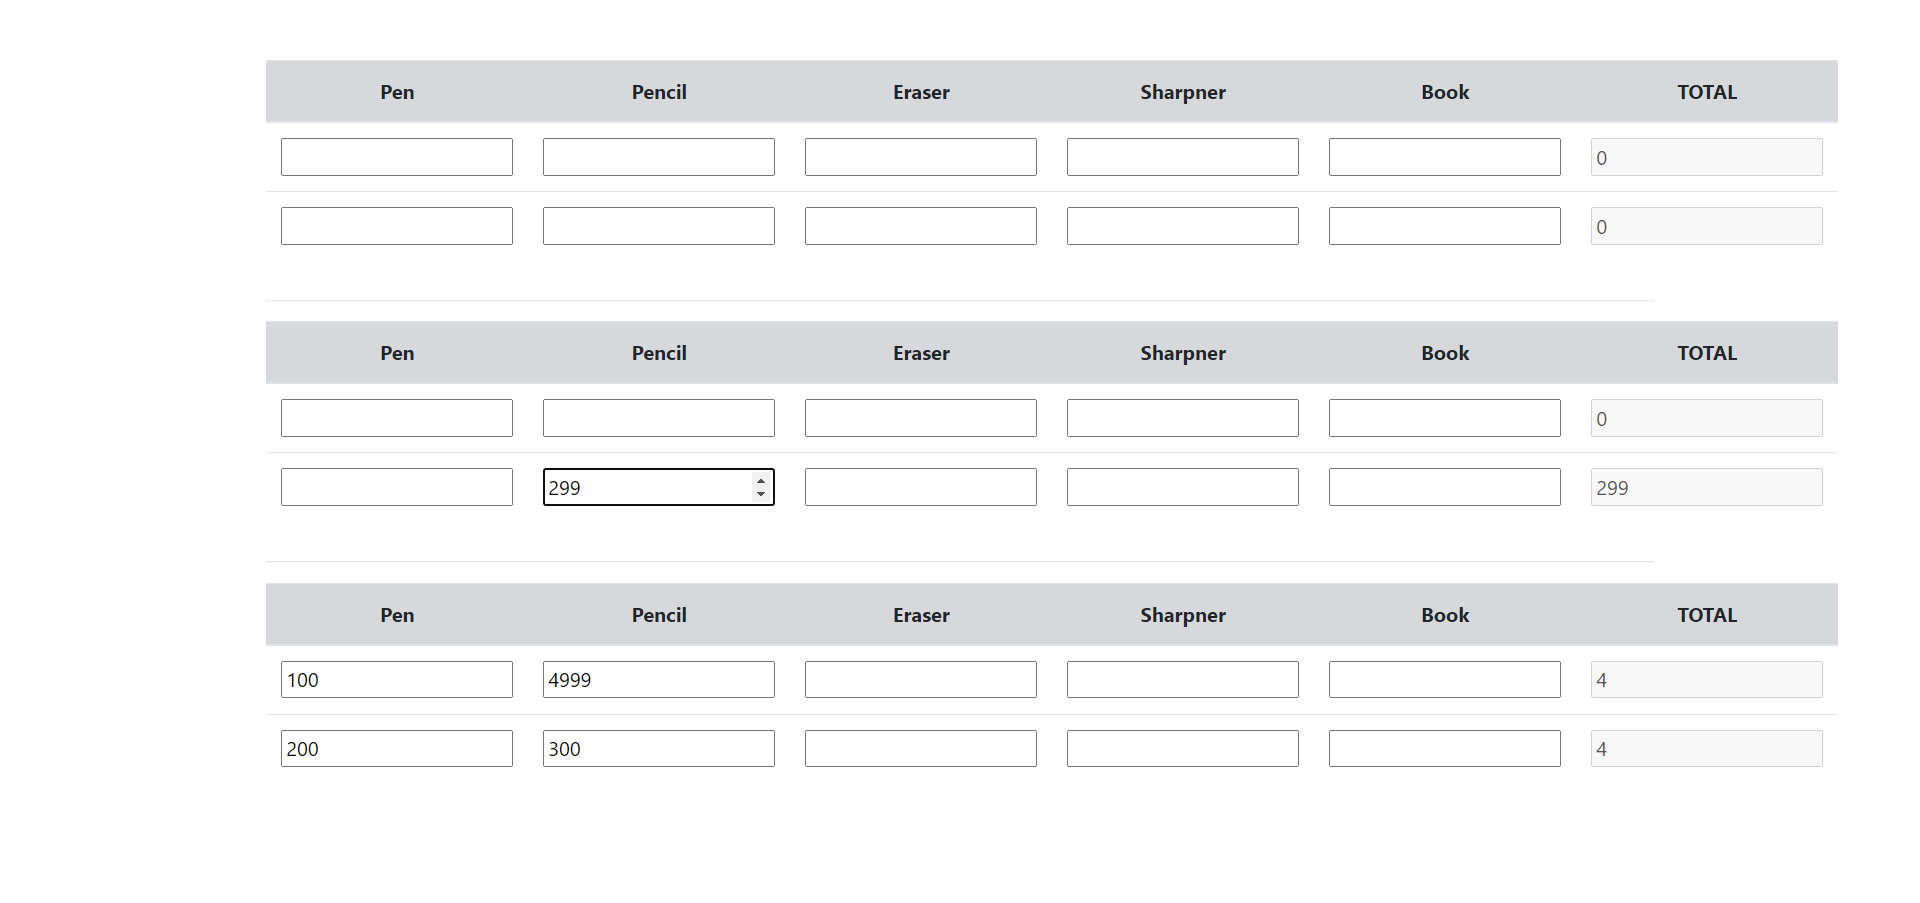The width and height of the screenshot is (1920, 903).
Task: Click the empty Sharpner input in the middle table's top row
Action: 1182,417
